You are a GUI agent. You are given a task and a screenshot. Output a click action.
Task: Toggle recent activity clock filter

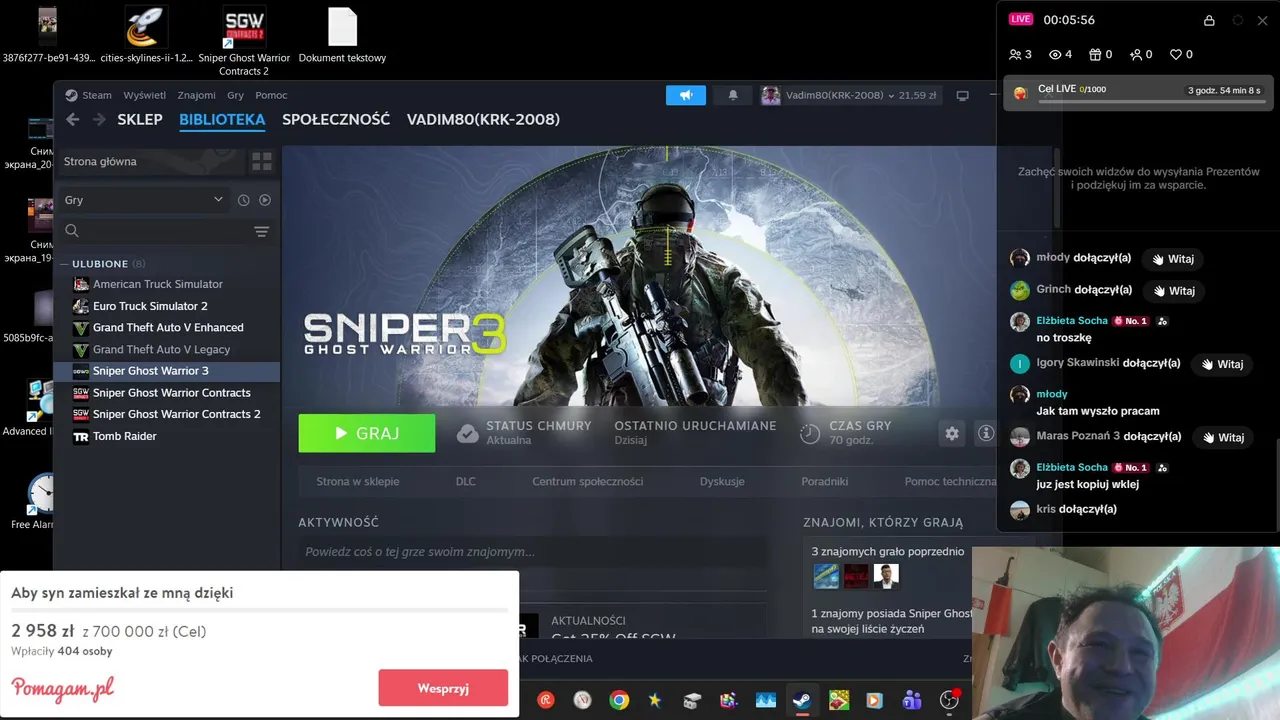coord(243,200)
